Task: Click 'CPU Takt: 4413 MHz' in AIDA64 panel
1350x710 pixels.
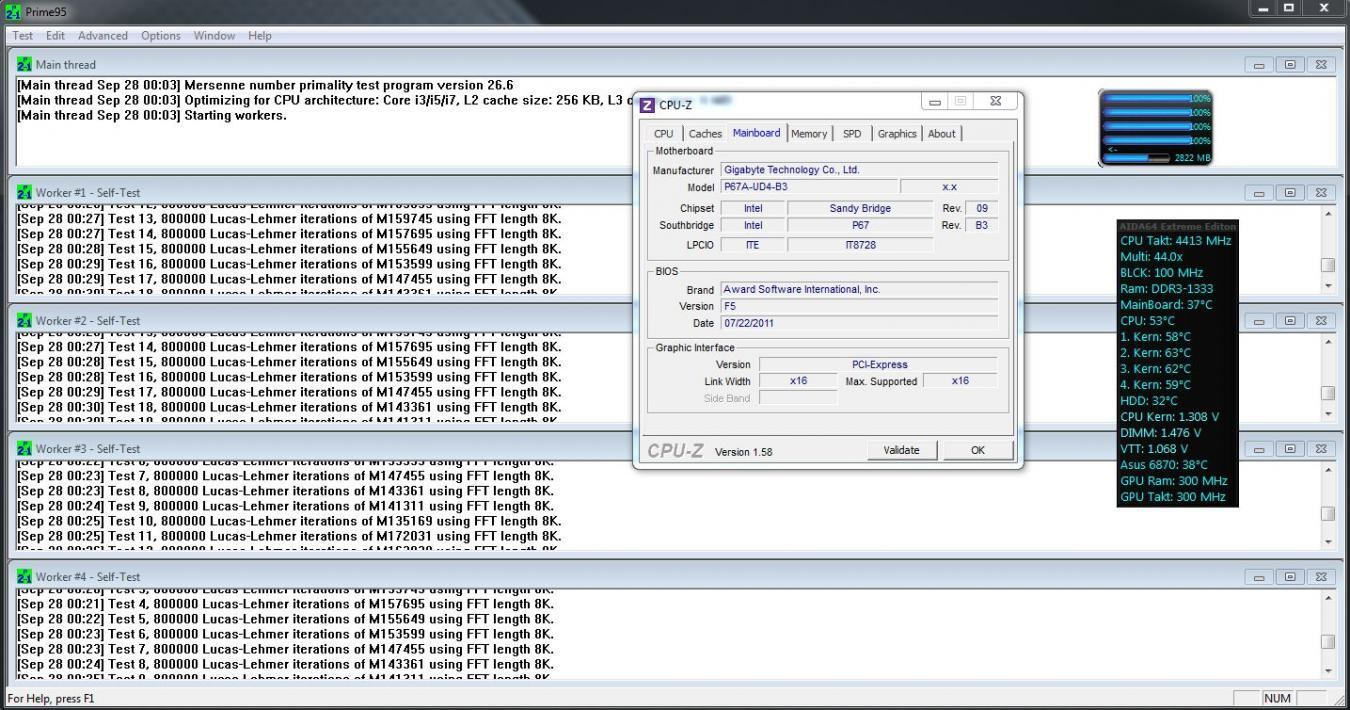Action: click(1176, 240)
